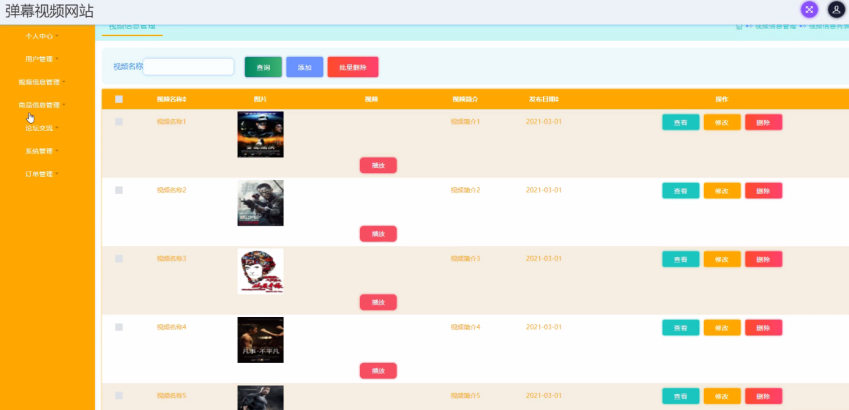Click the 视频名称1 name cell
The width and height of the screenshot is (849, 410).
pos(171,122)
